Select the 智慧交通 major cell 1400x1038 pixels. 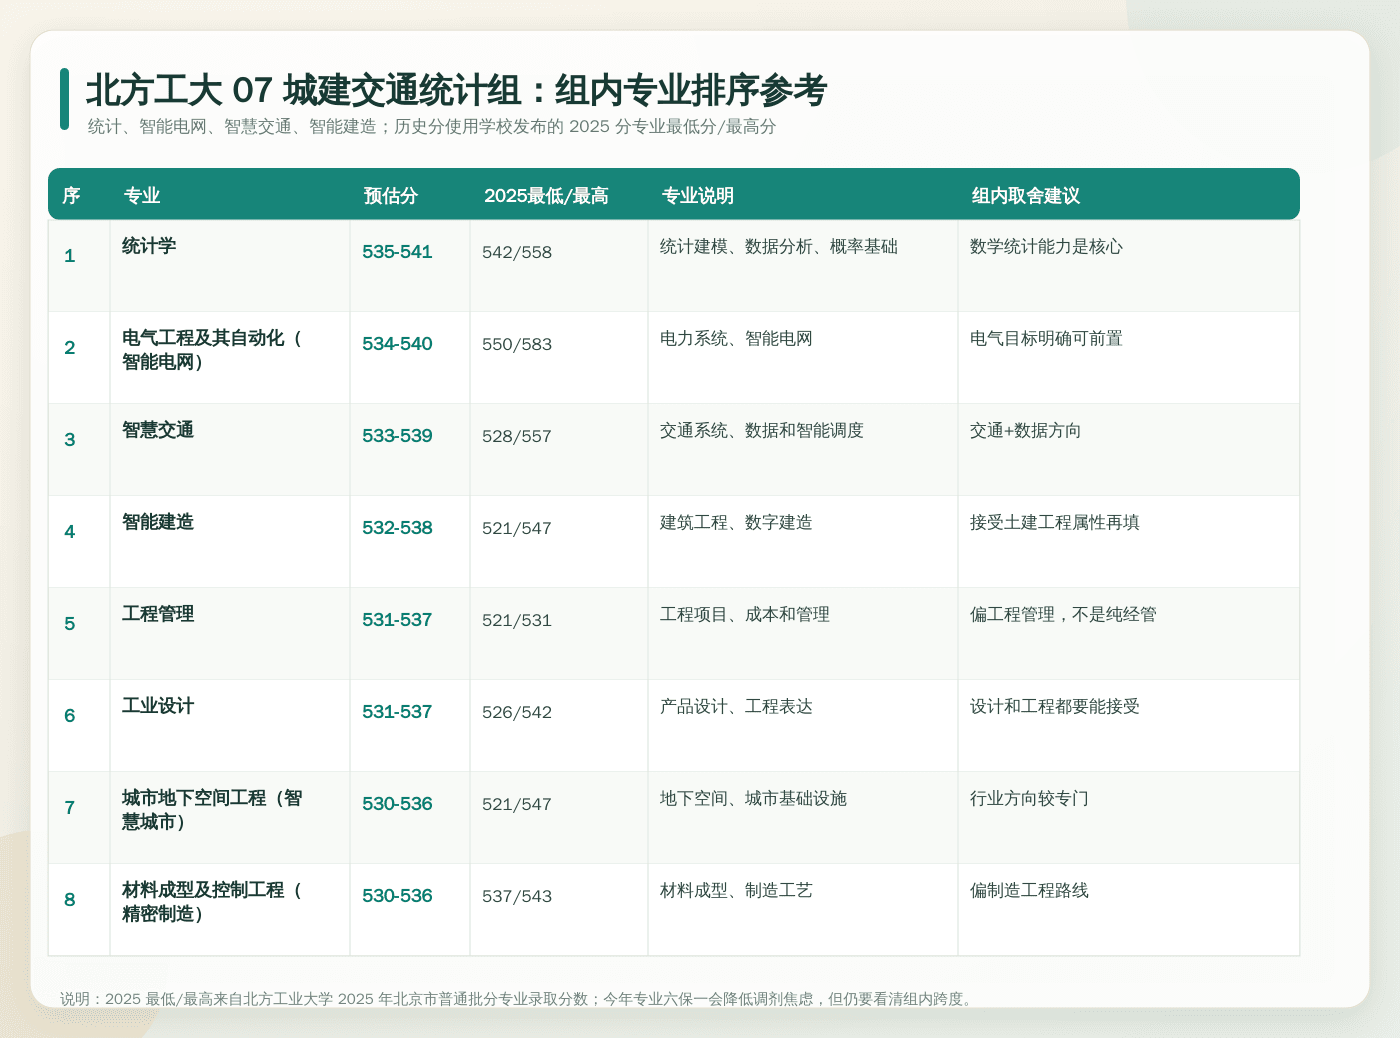158,430
